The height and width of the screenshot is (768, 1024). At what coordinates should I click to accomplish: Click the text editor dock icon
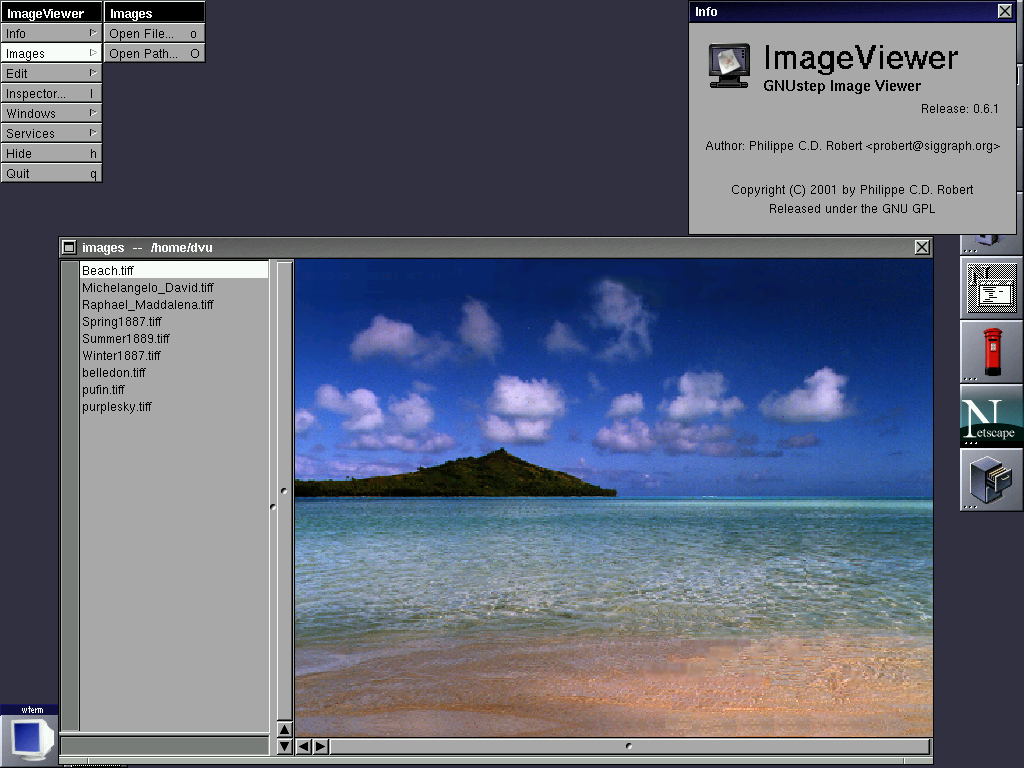(991, 289)
